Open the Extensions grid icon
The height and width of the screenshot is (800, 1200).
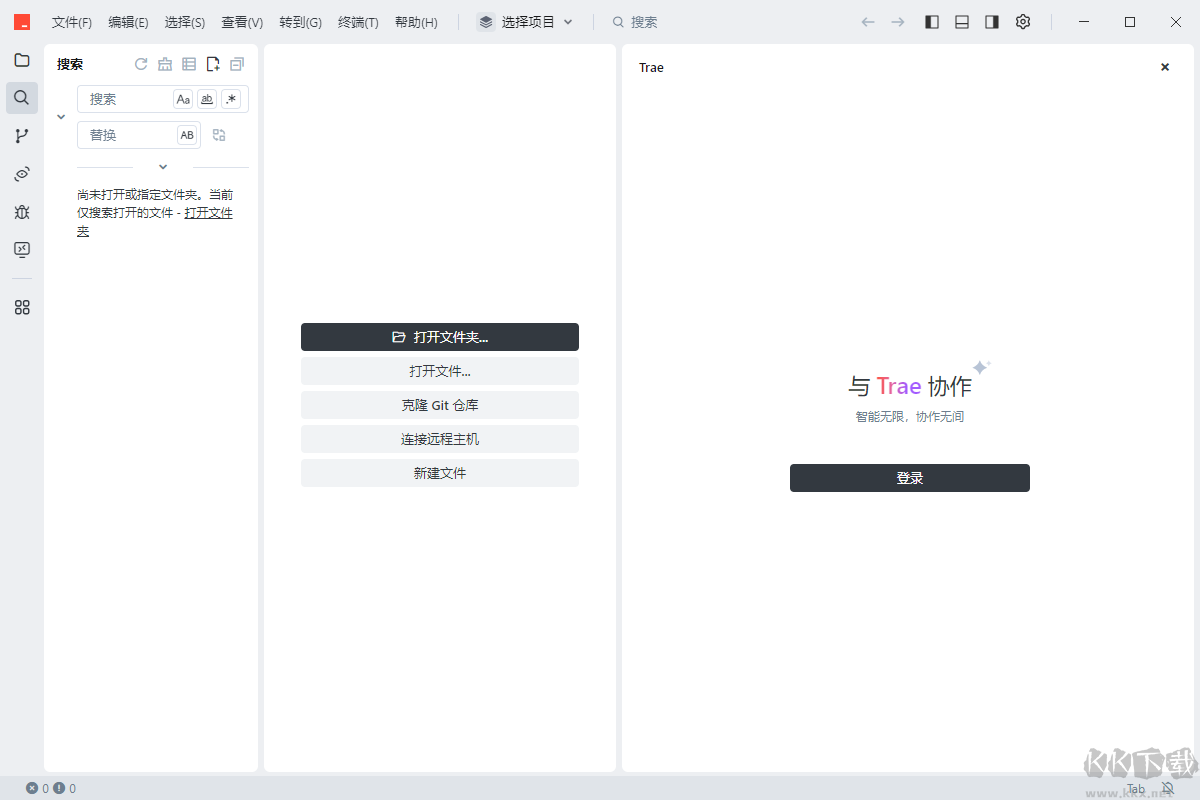click(x=21, y=307)
